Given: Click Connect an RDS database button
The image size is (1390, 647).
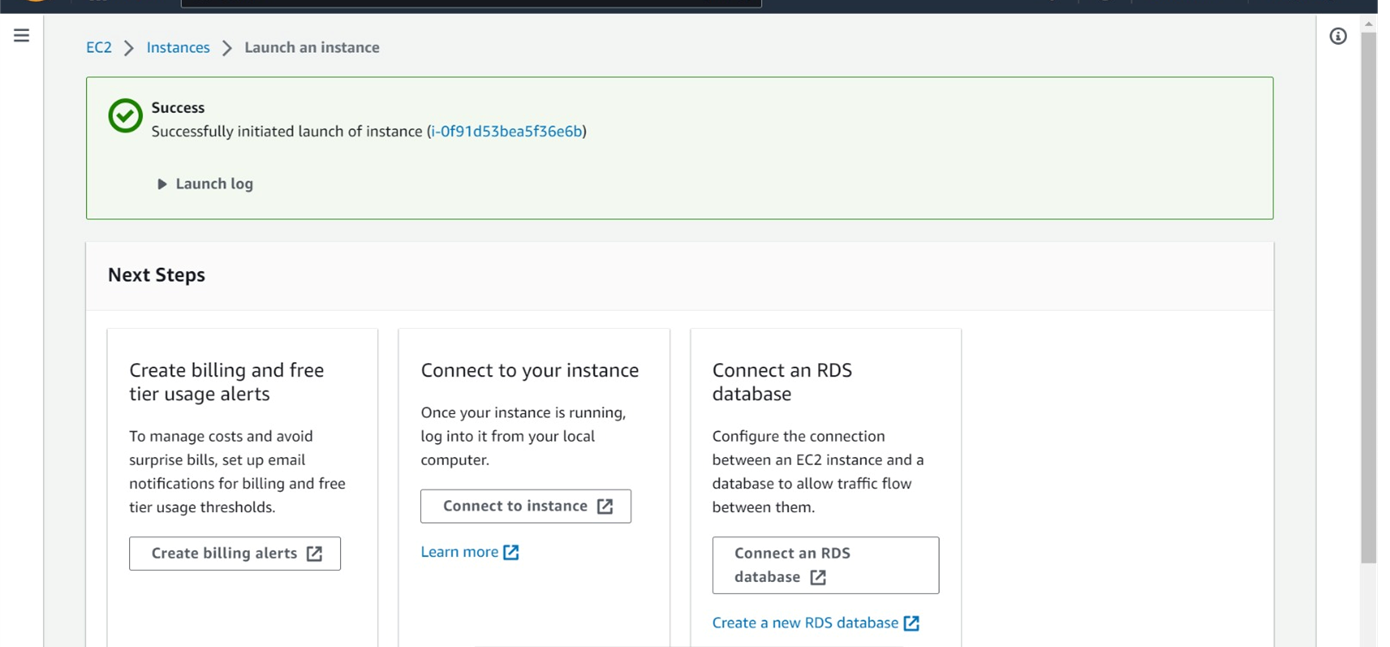Looking at the screenshot, I should [826, 565].
